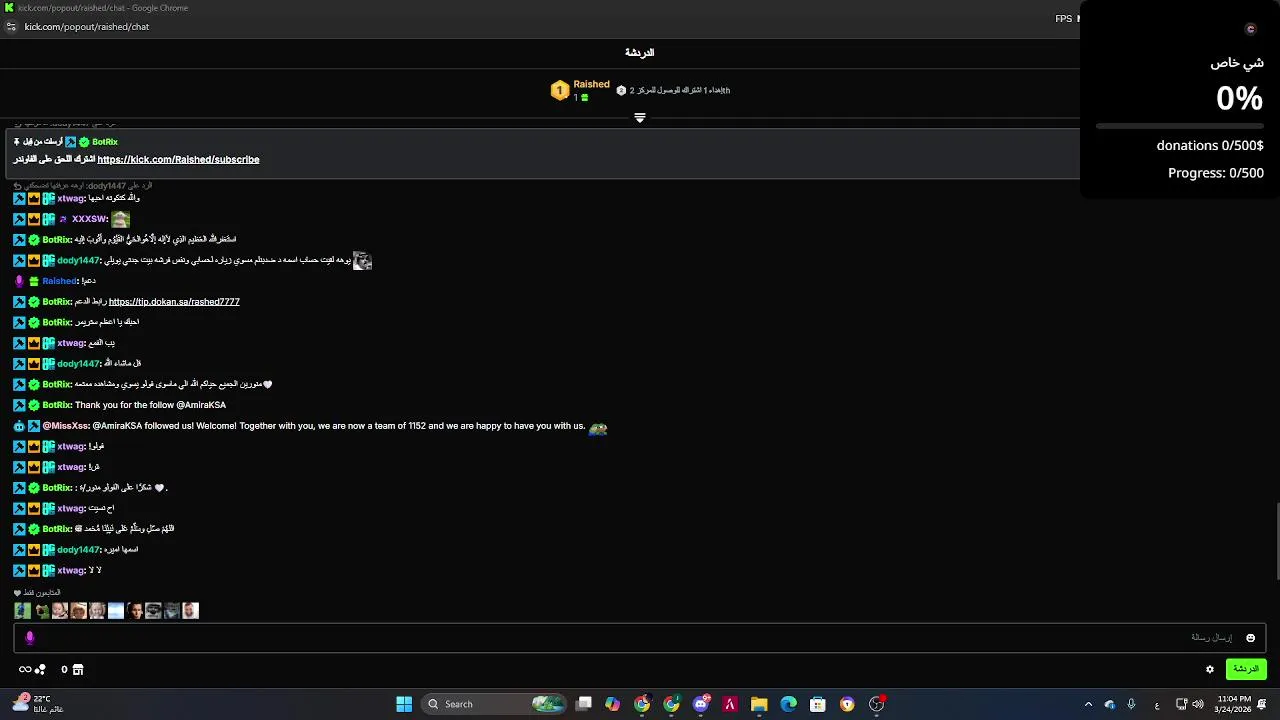Click the 0% value in goal overlay
This screenshot has height=720, width=1280.
1239,98
